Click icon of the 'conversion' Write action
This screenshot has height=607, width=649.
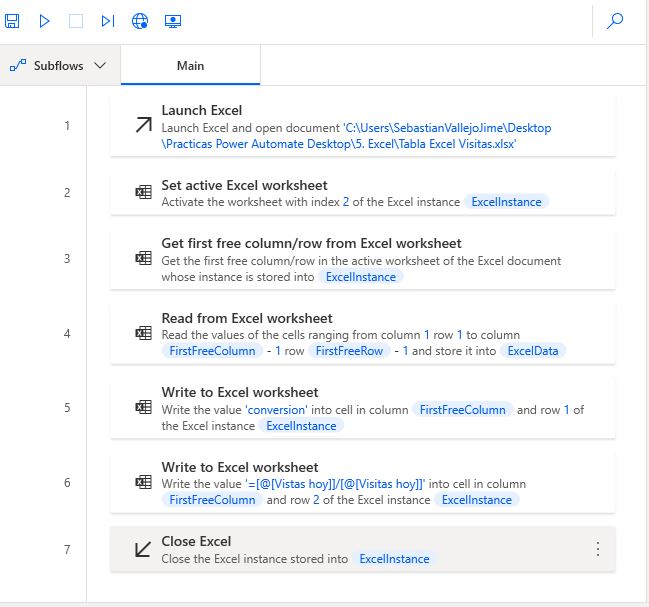(144, 407)
